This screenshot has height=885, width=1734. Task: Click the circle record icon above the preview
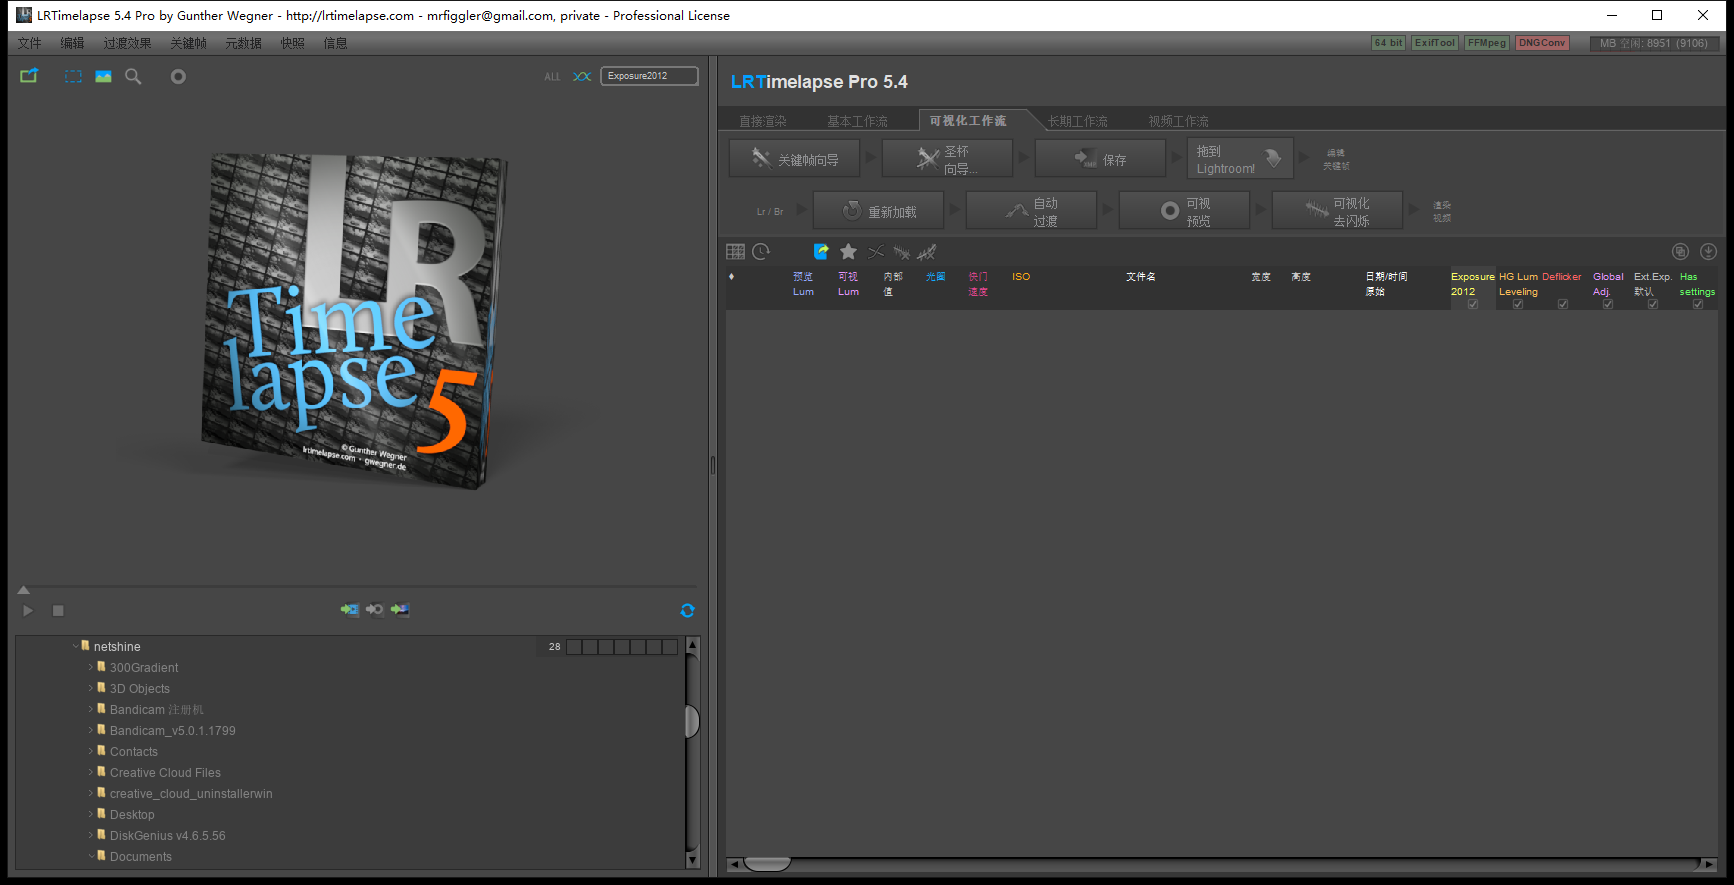pos(178,76)
